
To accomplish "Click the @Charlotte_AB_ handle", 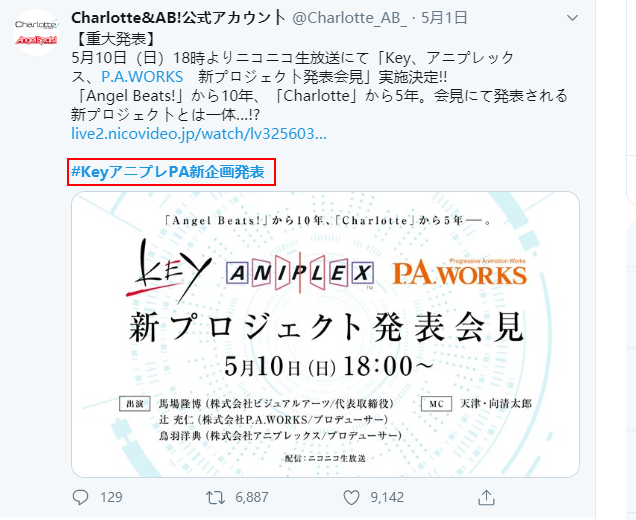I will pos(350,18).
